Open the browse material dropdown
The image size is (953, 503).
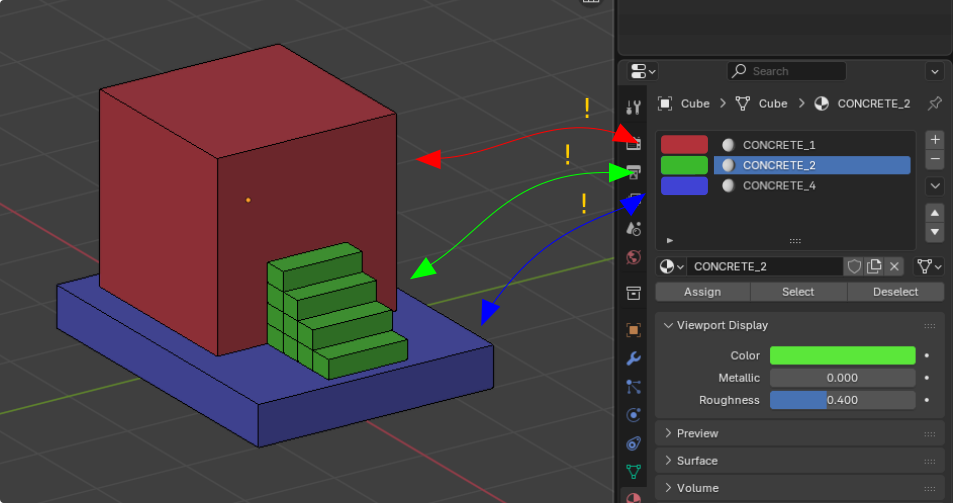pos(672,266)
